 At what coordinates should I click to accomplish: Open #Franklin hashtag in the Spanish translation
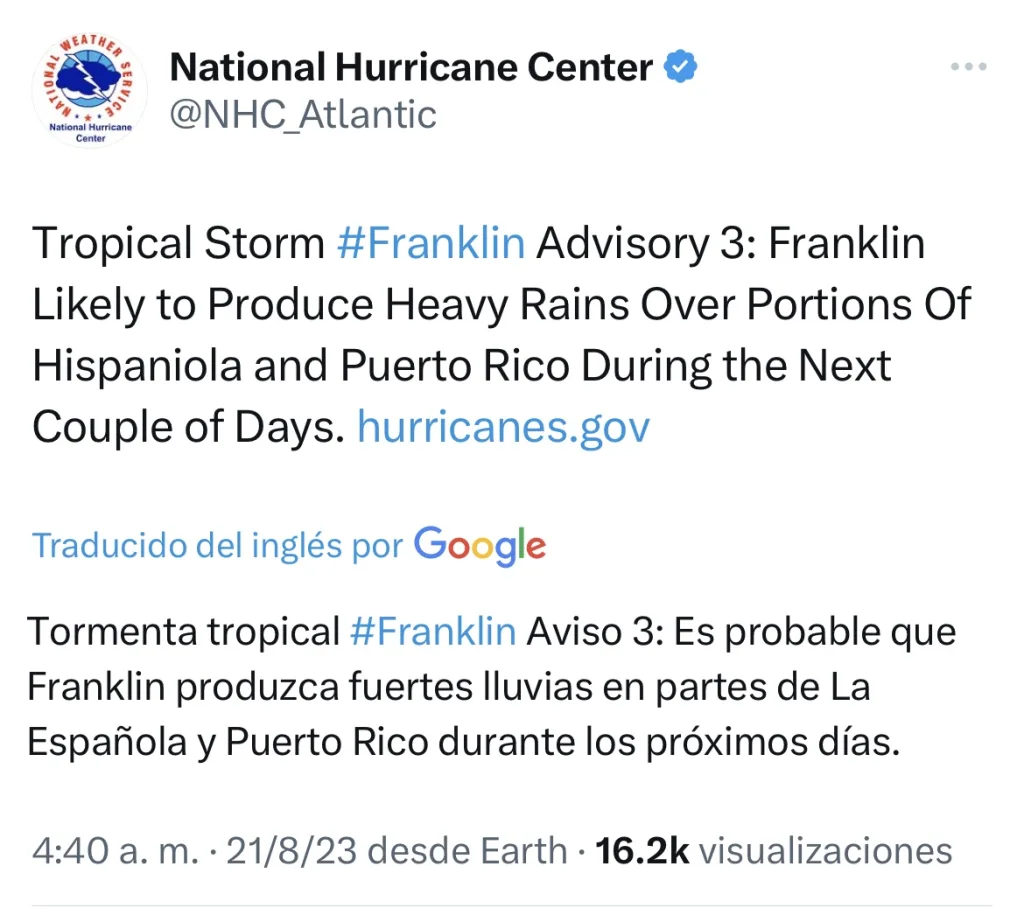click(x=433, y=632)
